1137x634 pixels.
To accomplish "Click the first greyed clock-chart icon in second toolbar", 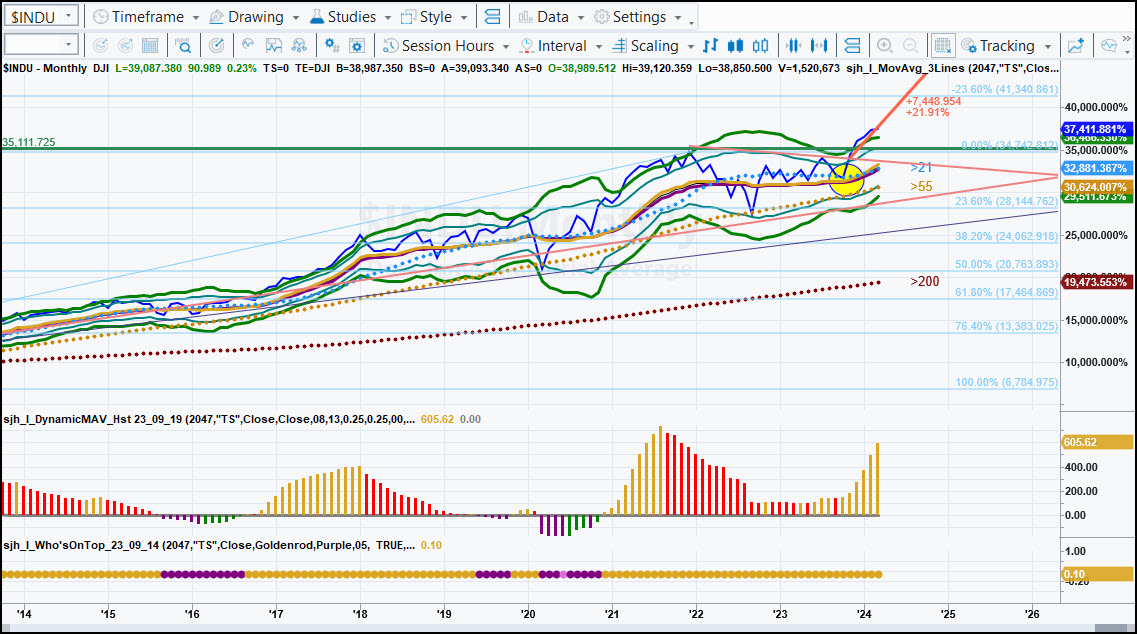I will 100,46.
